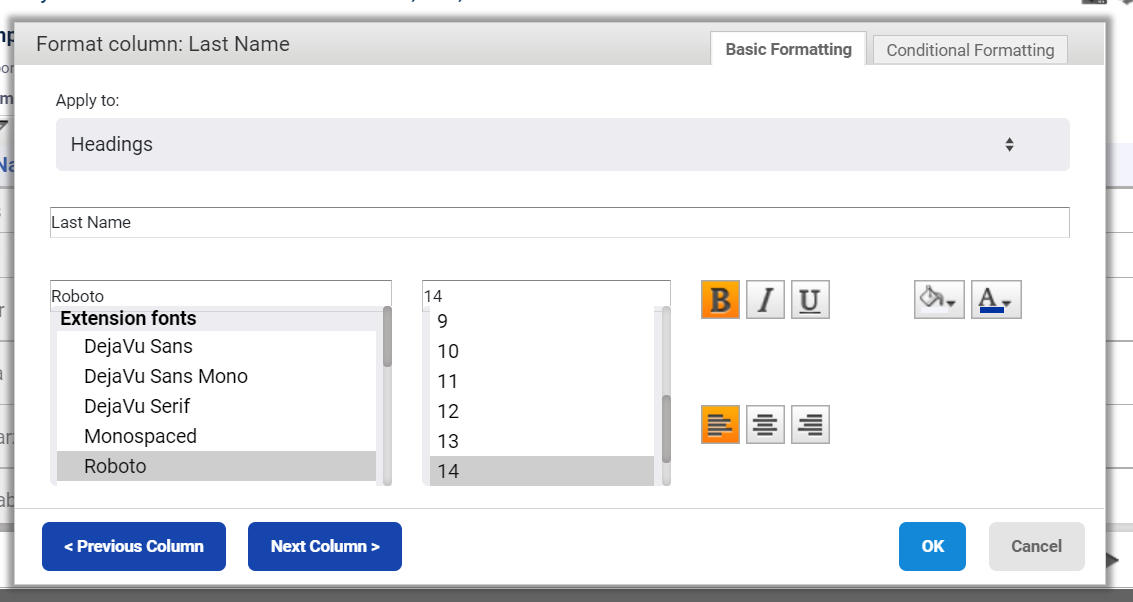Viewport: 1133px width, 602px height.
Task: Open the font color picker
Action: (996, 300)
